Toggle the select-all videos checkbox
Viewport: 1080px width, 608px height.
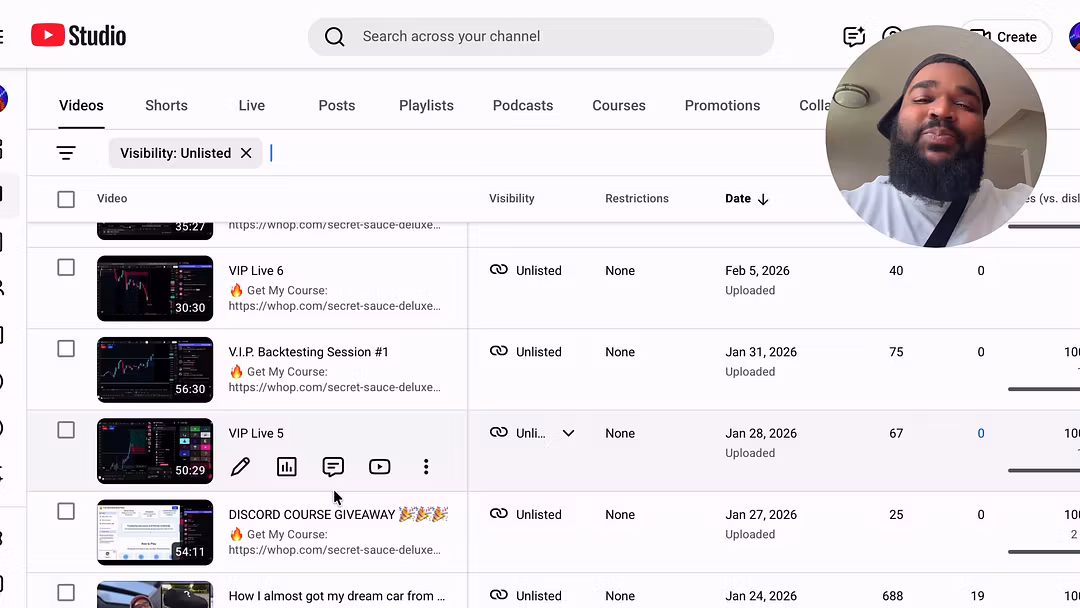point(66,199)
